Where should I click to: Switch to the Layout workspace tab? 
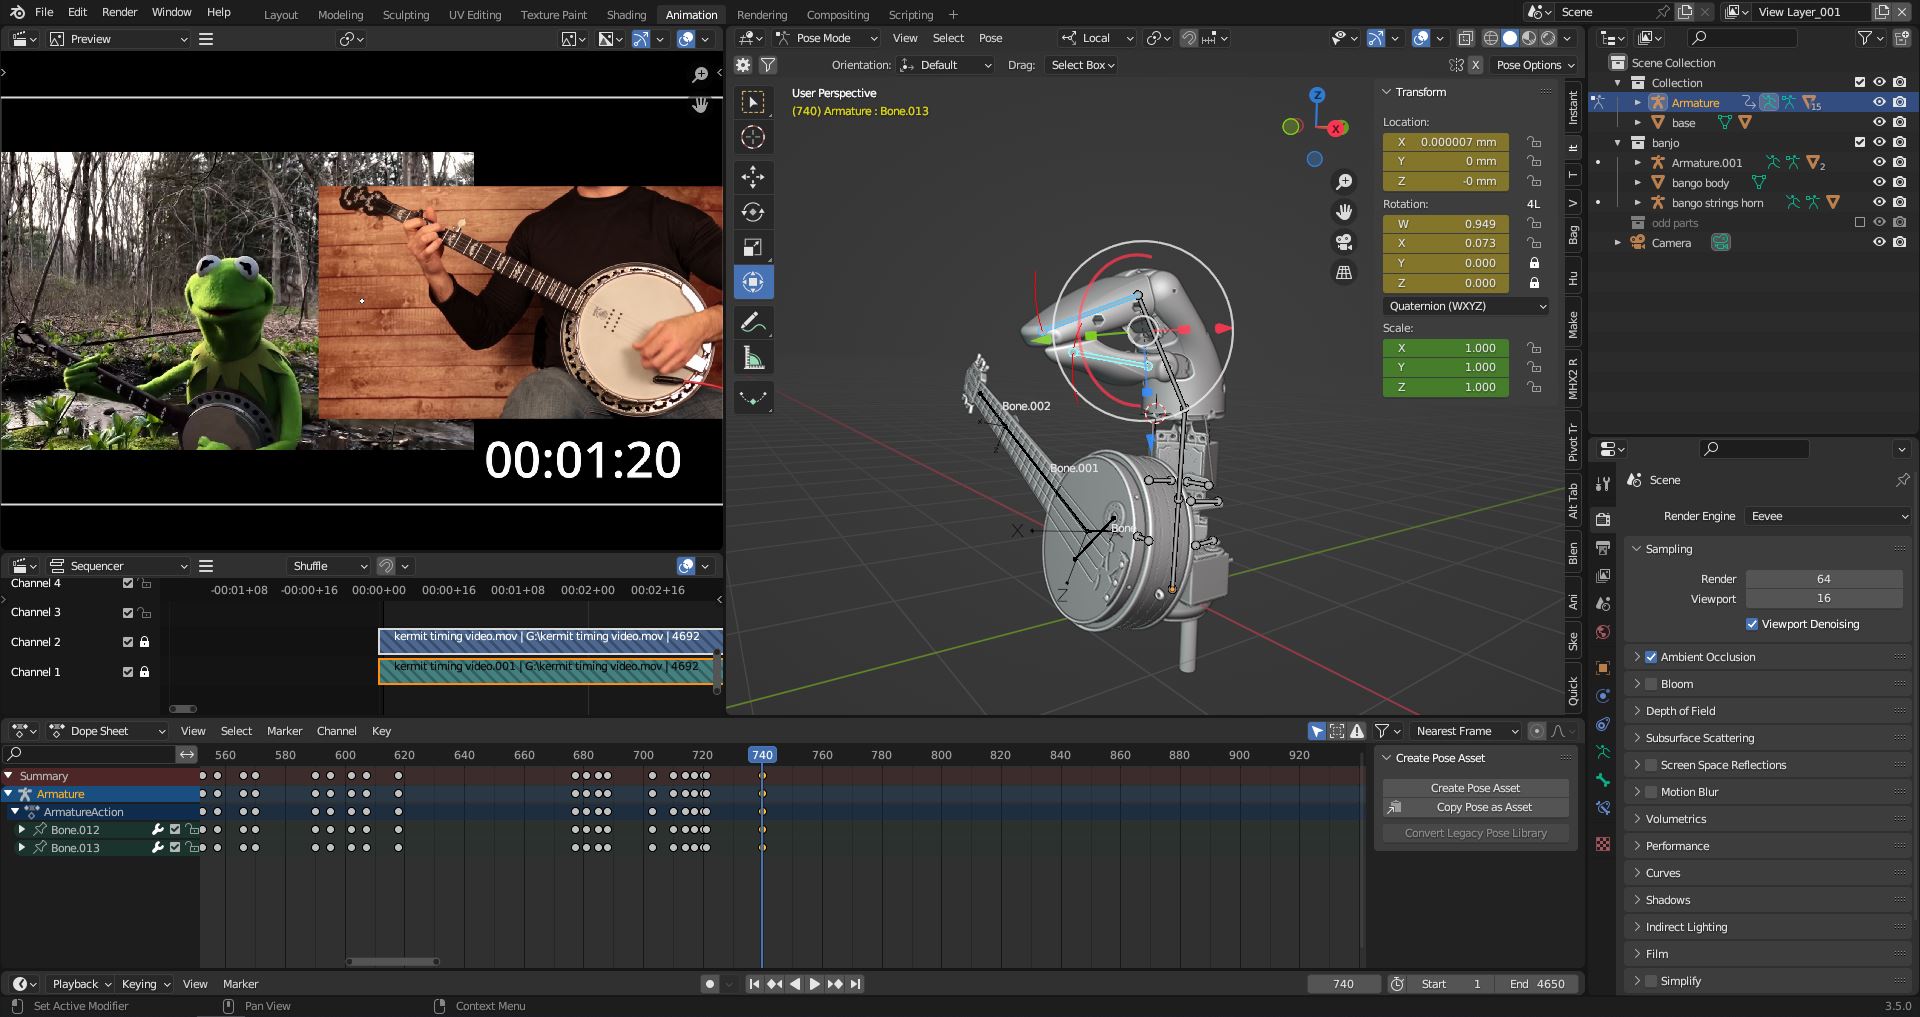tap(281, 15)
